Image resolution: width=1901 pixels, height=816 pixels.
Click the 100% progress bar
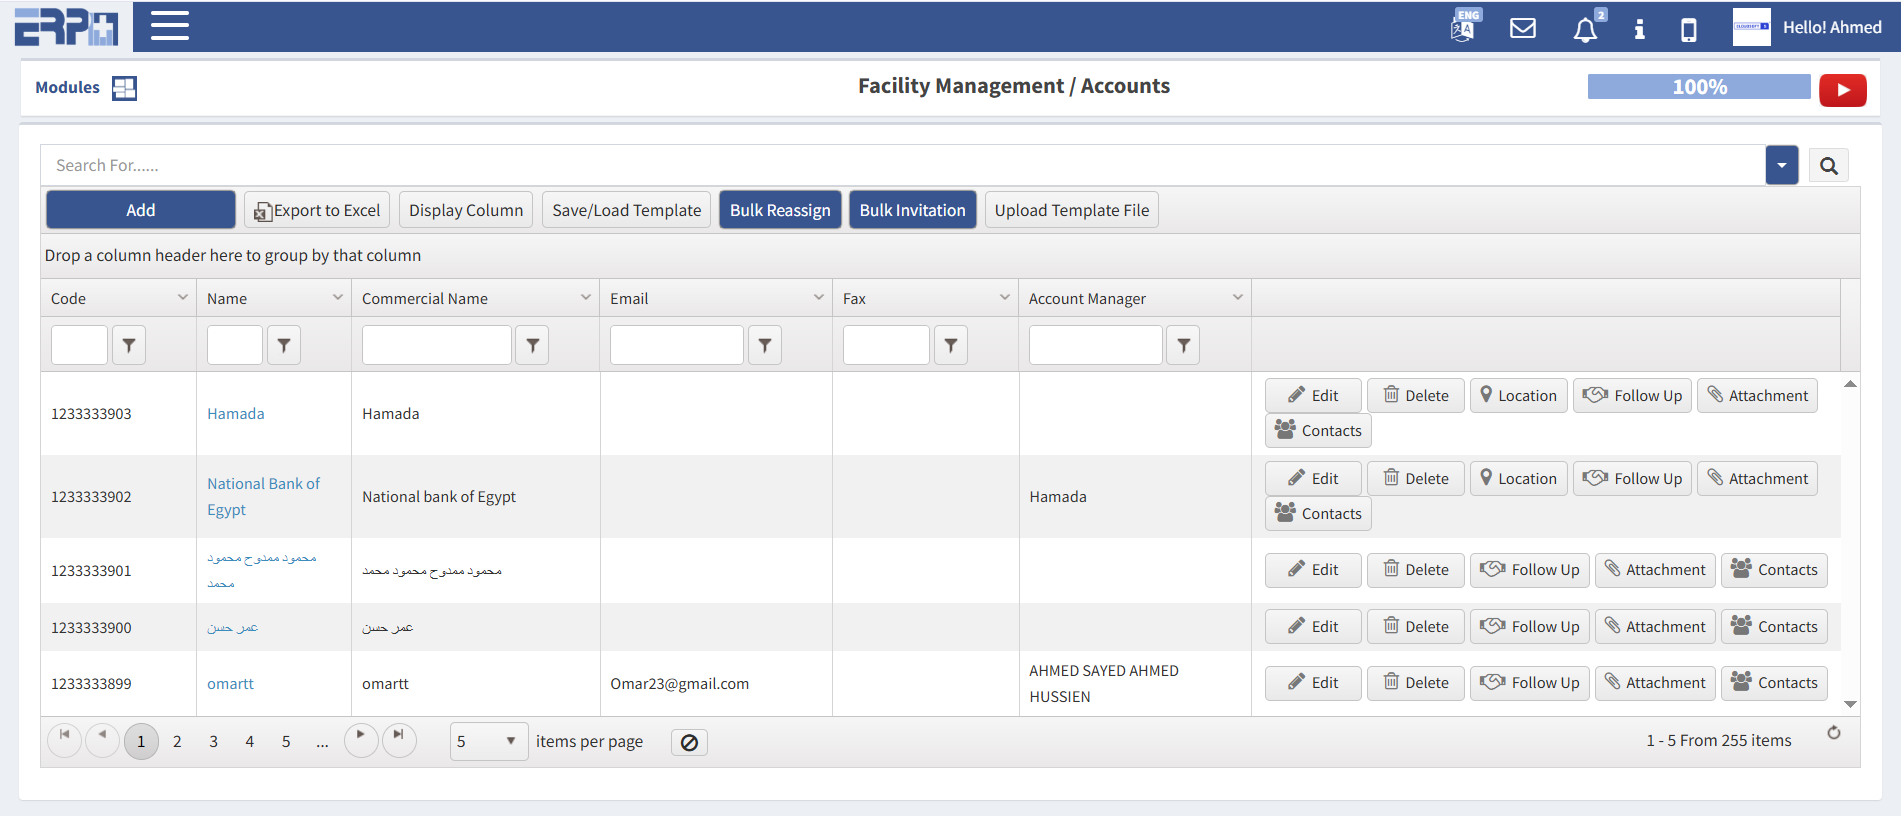(1698, 87)
